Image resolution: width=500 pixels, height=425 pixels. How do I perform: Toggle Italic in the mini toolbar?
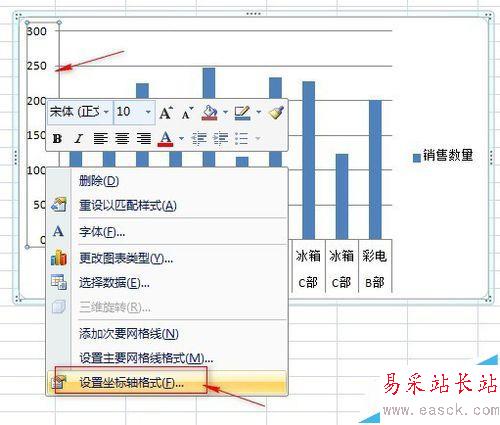(x=79, y=138)
